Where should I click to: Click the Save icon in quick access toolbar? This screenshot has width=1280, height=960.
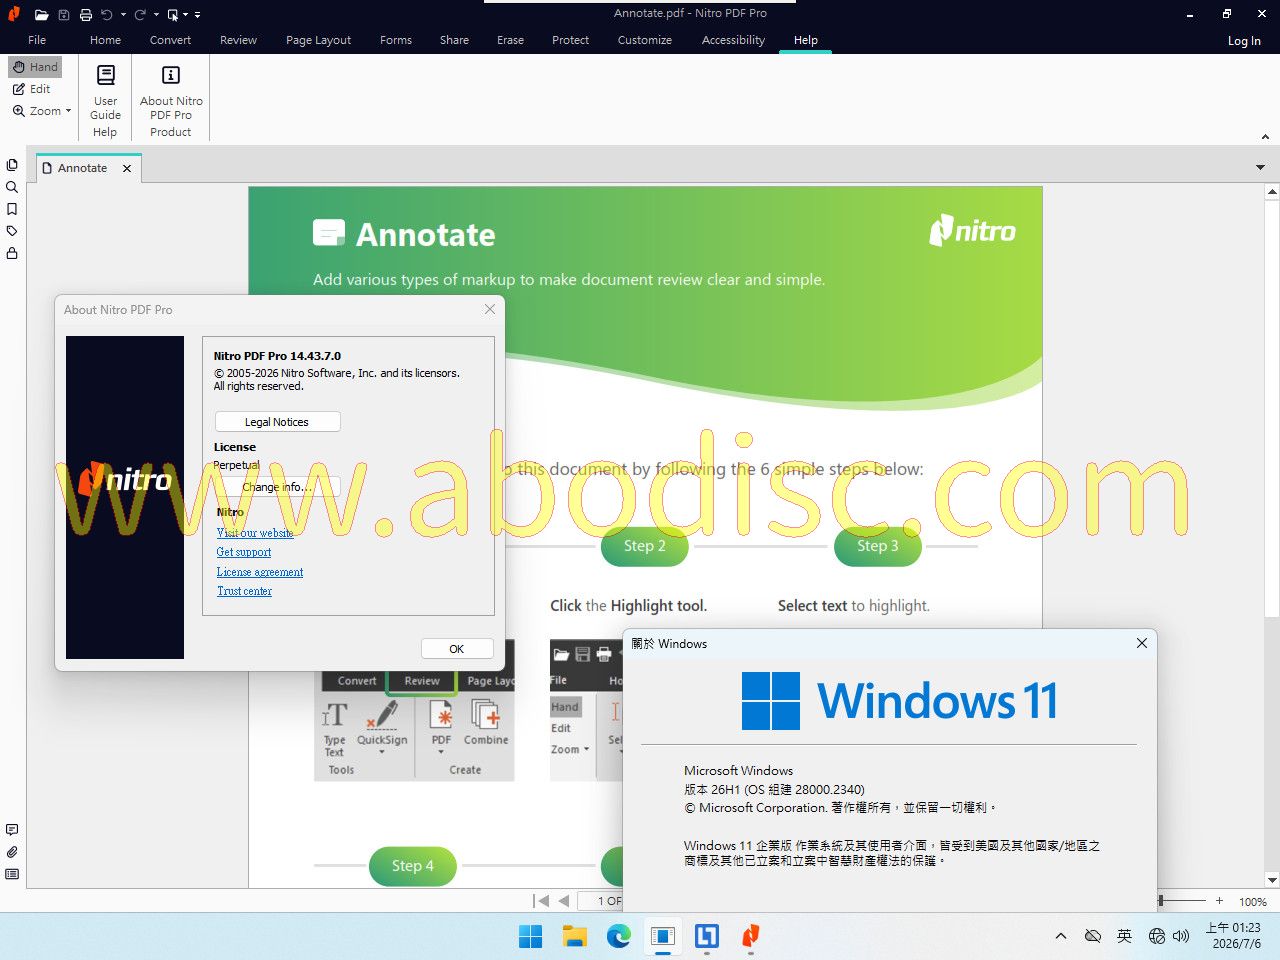click(64, 14)
